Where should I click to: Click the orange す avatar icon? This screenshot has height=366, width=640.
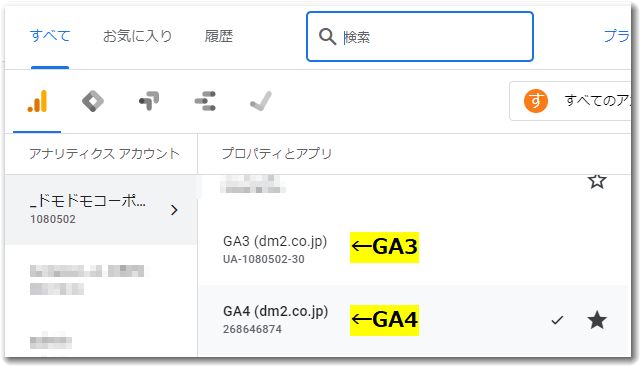pos(536,100)
